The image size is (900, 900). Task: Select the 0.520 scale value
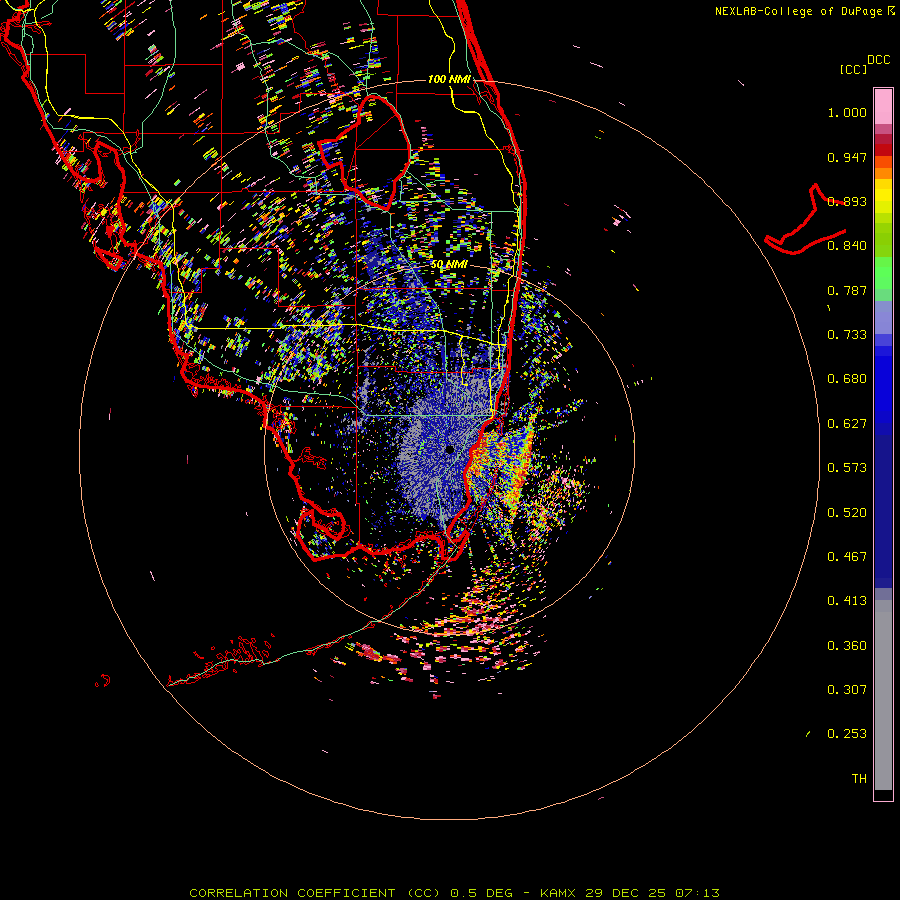847,513
